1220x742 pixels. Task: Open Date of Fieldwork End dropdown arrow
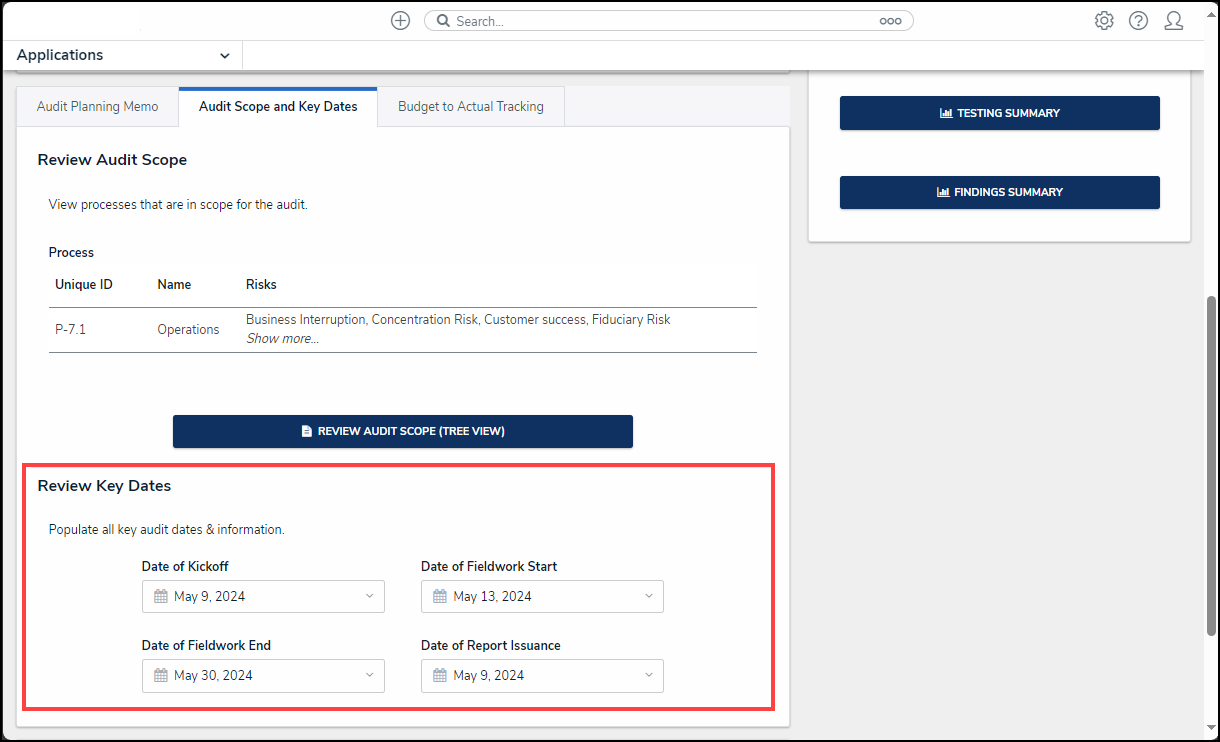coord(369,675)
